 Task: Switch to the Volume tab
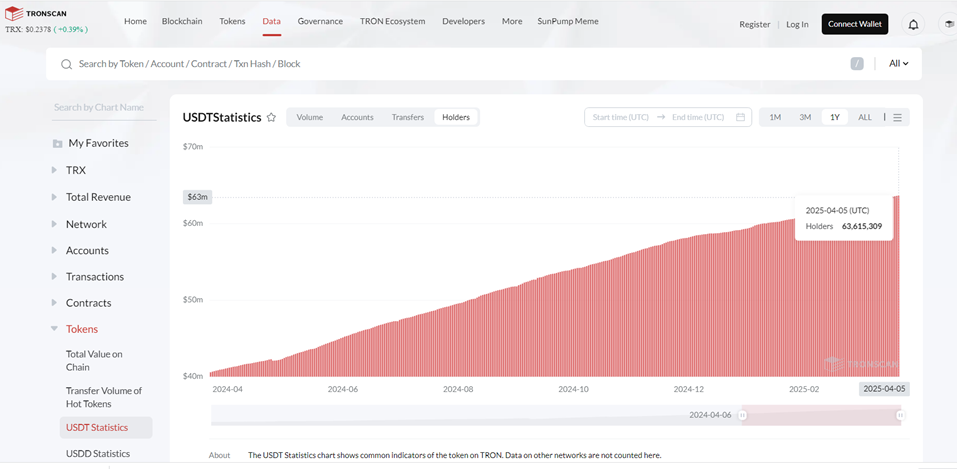(x=309, y=117)
